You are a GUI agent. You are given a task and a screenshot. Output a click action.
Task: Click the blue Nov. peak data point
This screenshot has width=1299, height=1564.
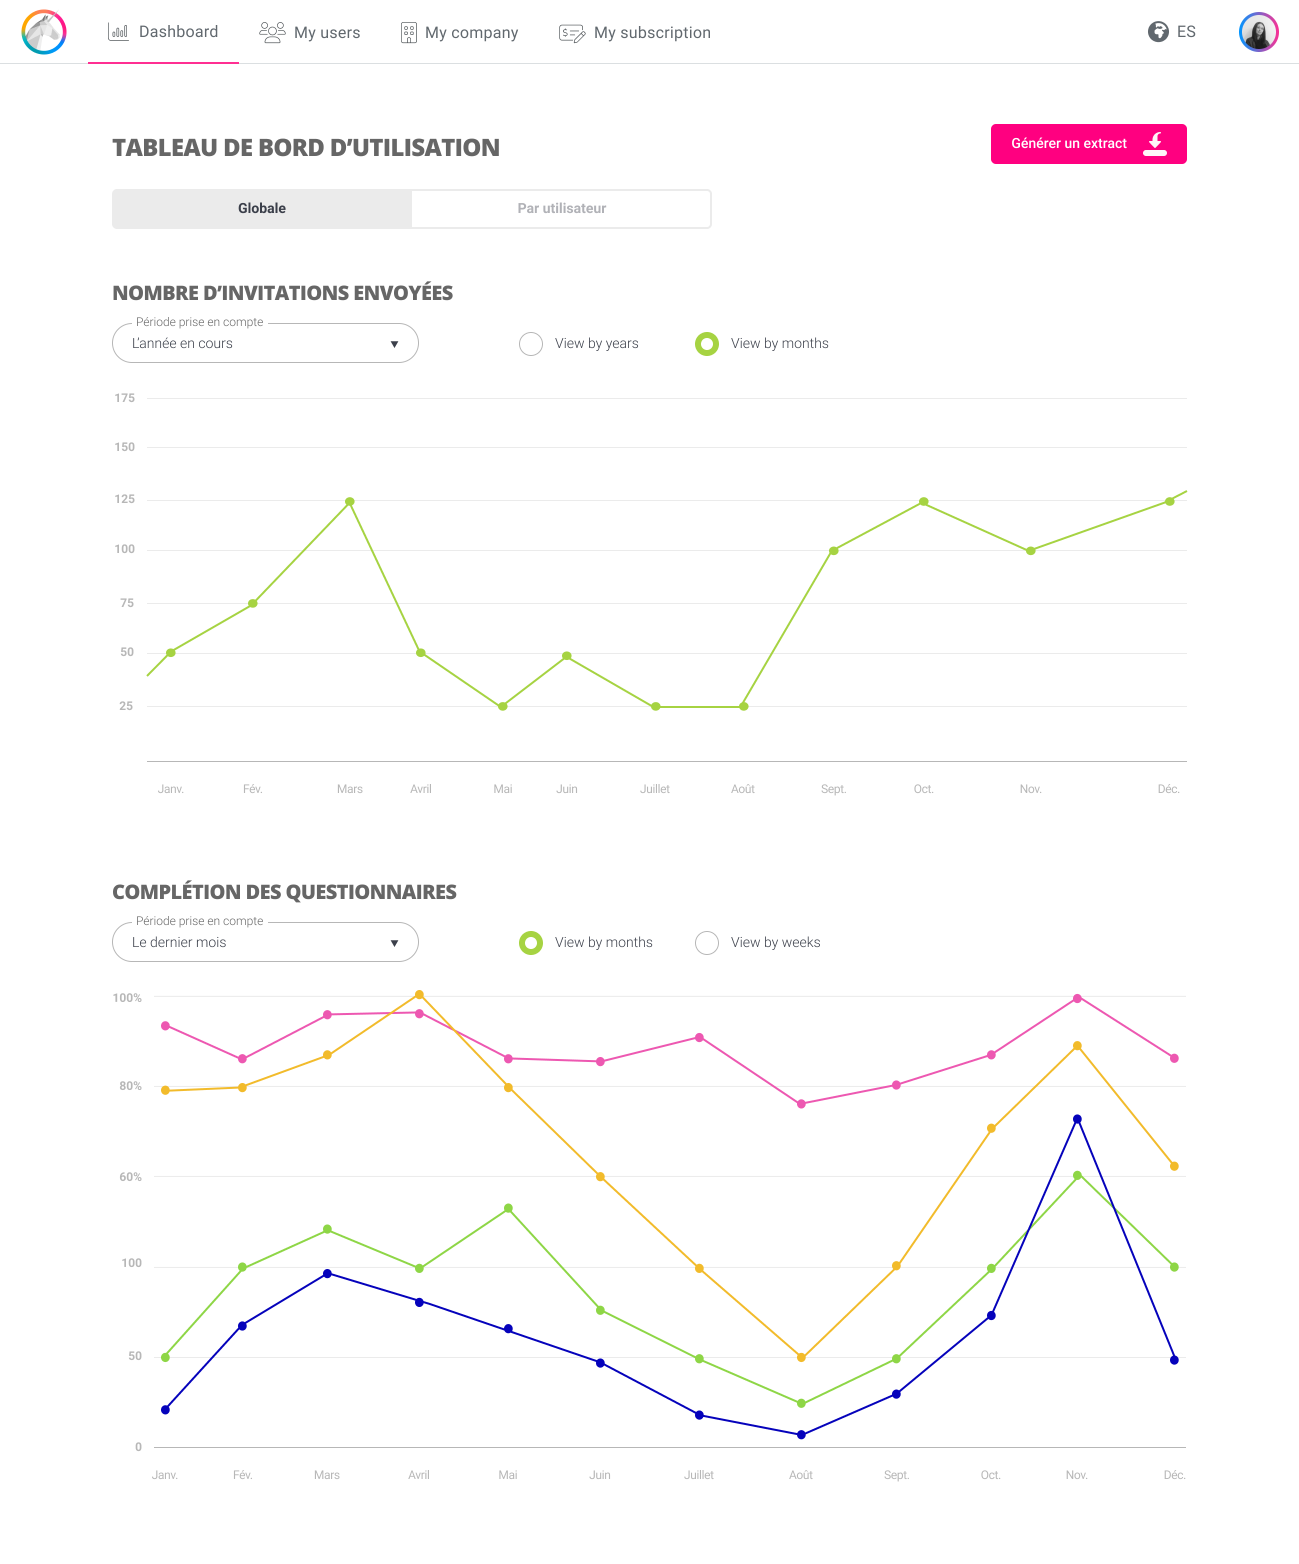point(1077,1119)
